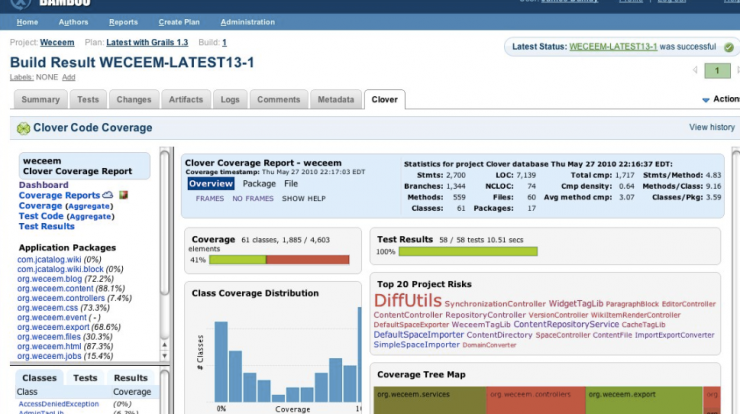Open org.weceem.files package

tap(49, 337)
